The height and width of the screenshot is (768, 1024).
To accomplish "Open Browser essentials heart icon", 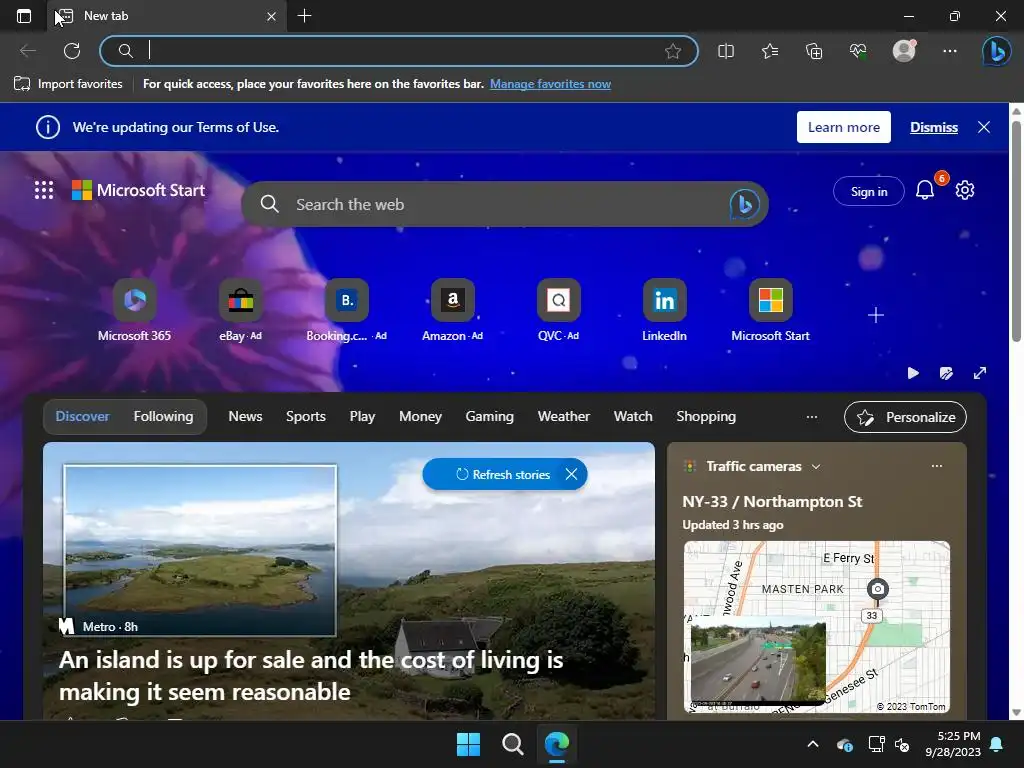I will (858, 51).
